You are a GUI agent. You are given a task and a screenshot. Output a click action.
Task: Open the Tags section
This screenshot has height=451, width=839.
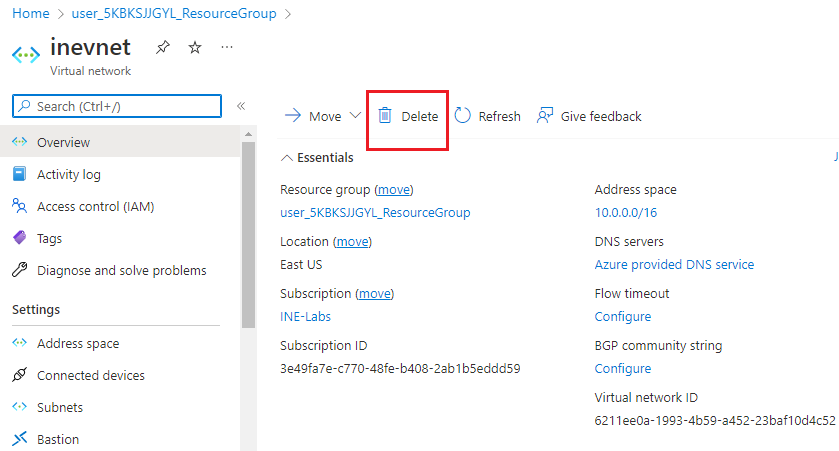pos(49,238)
